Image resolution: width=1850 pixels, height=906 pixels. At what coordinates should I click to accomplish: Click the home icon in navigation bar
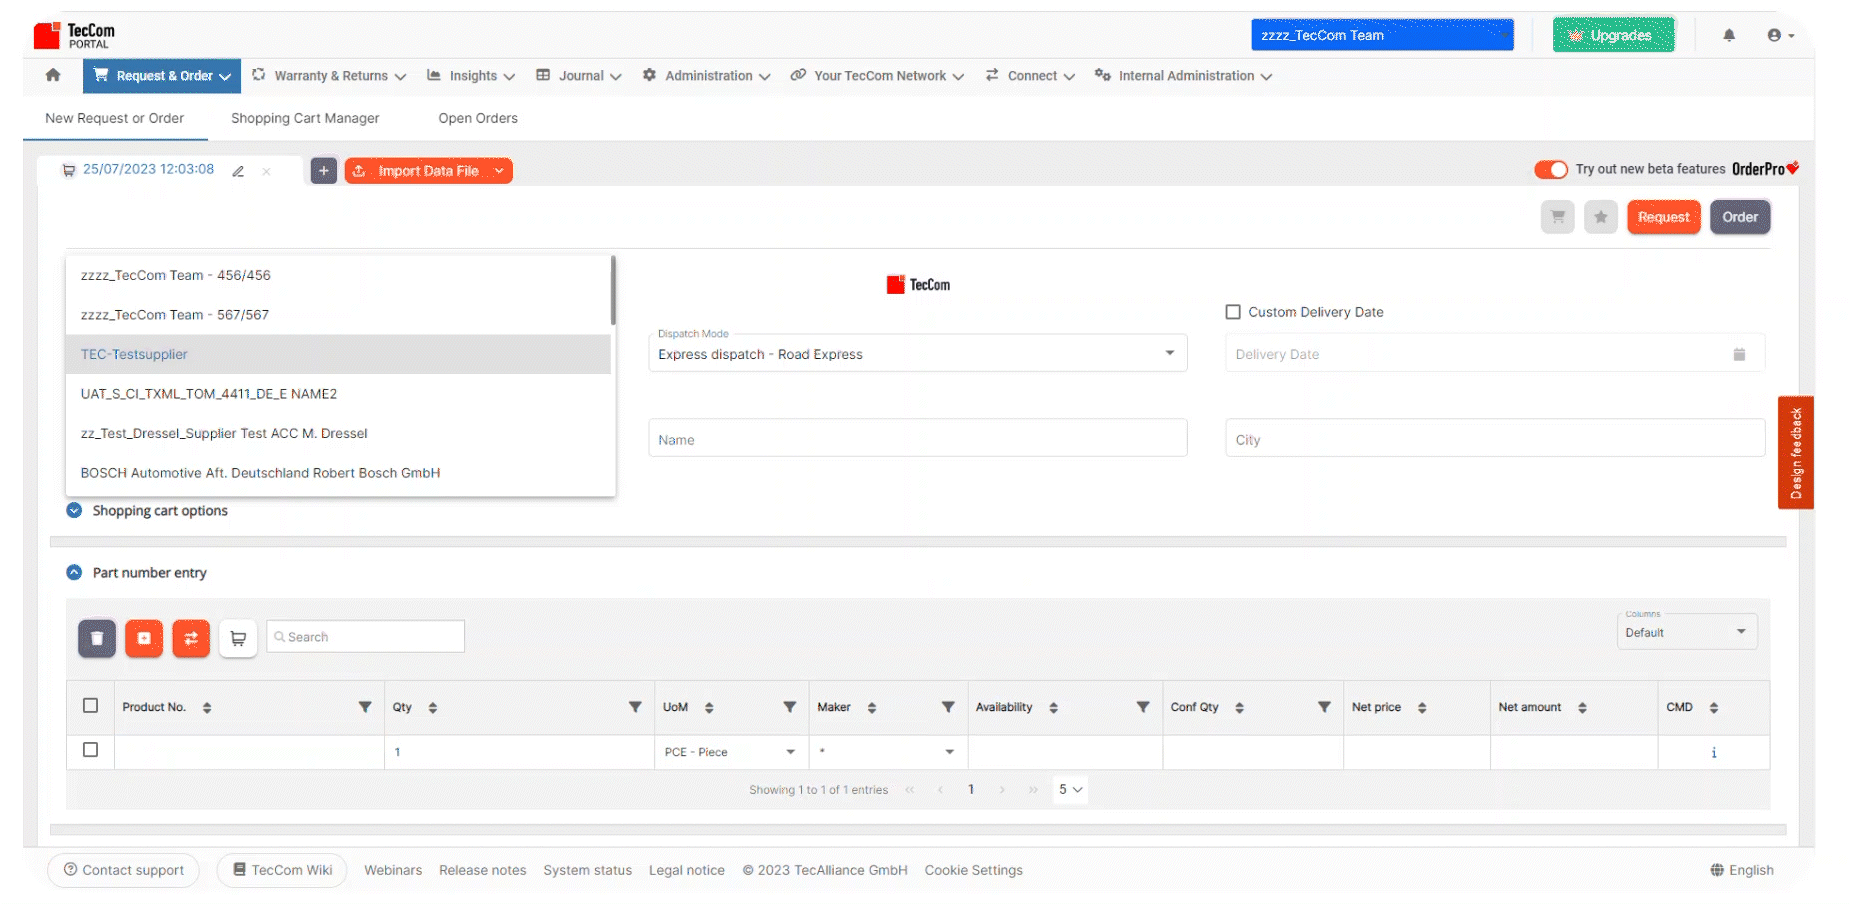tap(53, 75)
